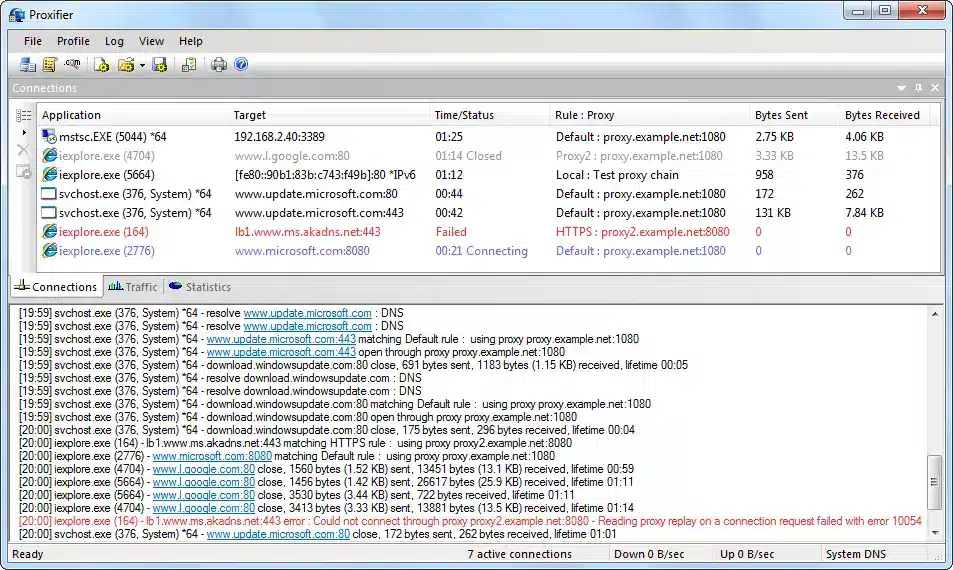Screen dimensions: 953x570
Task: Click www.microsoft.com:8080 link in log
Action: pos(212,456)
